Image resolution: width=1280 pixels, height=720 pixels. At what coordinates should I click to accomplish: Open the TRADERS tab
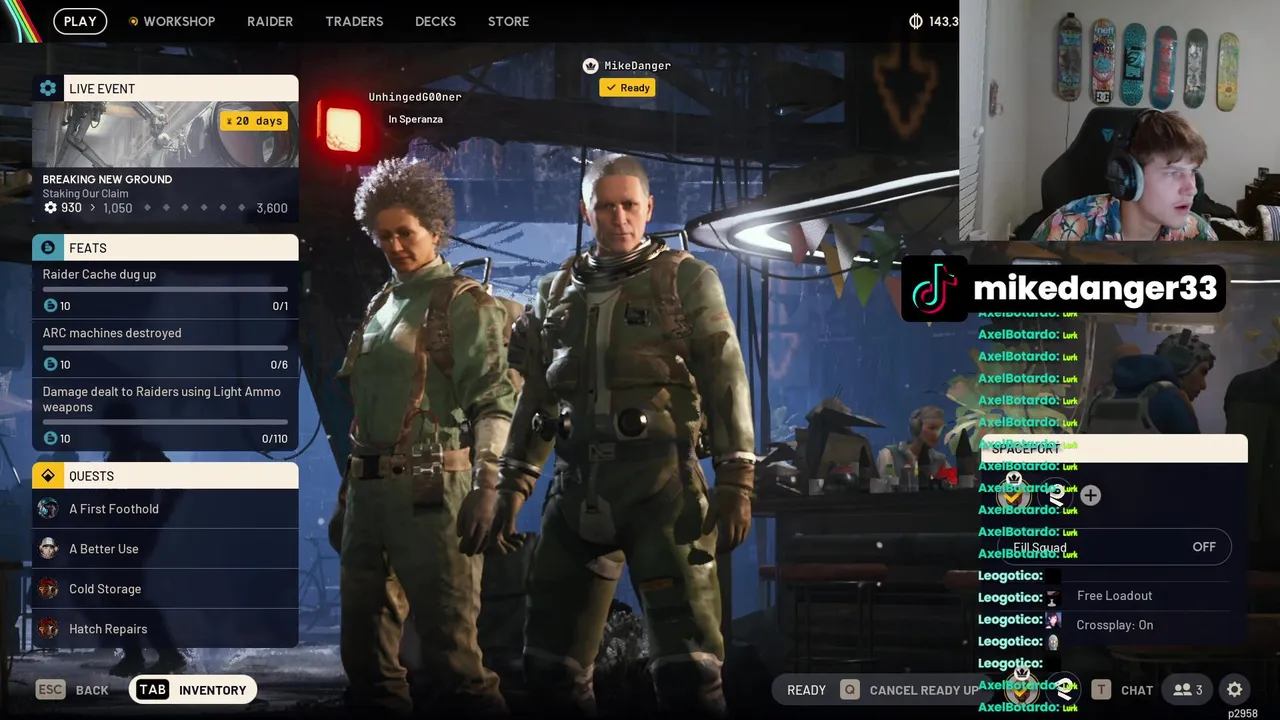354,21
